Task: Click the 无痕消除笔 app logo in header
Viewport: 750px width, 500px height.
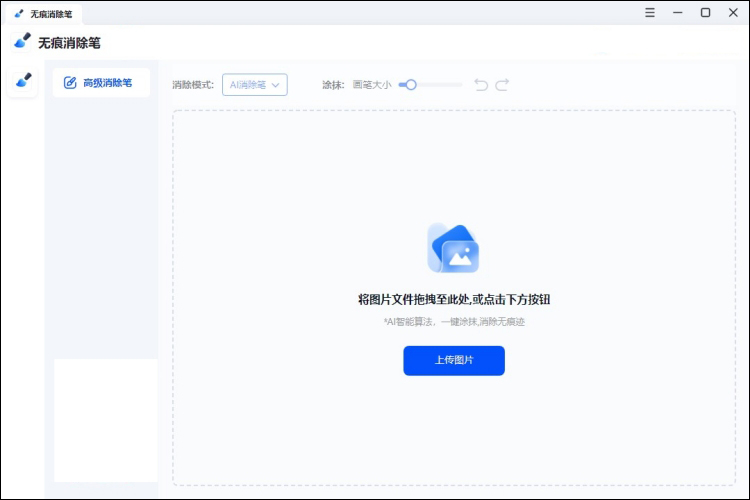Action: (22, 42)
